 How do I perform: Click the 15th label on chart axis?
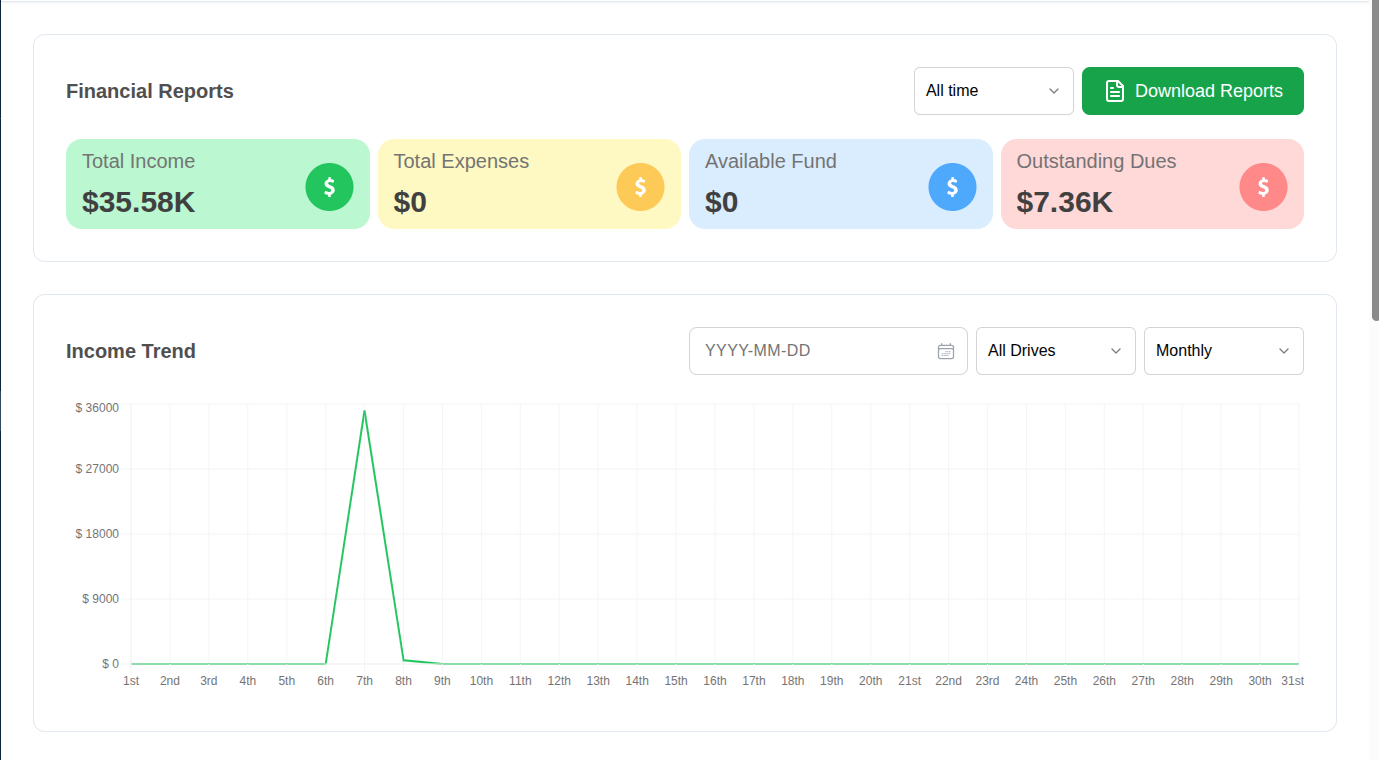[676, 681]
